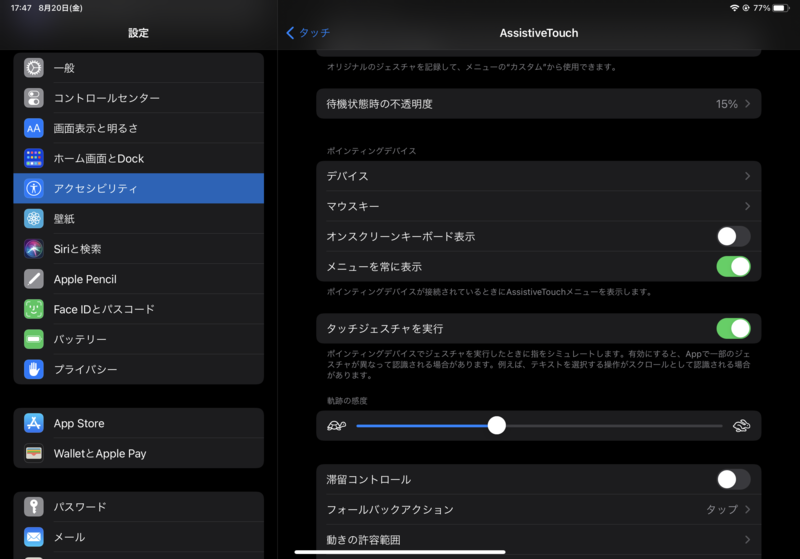Viewport: 800px width, 559px height.
Task: Select Apple Pencil in sidebar
Action: tap(139, 279)
